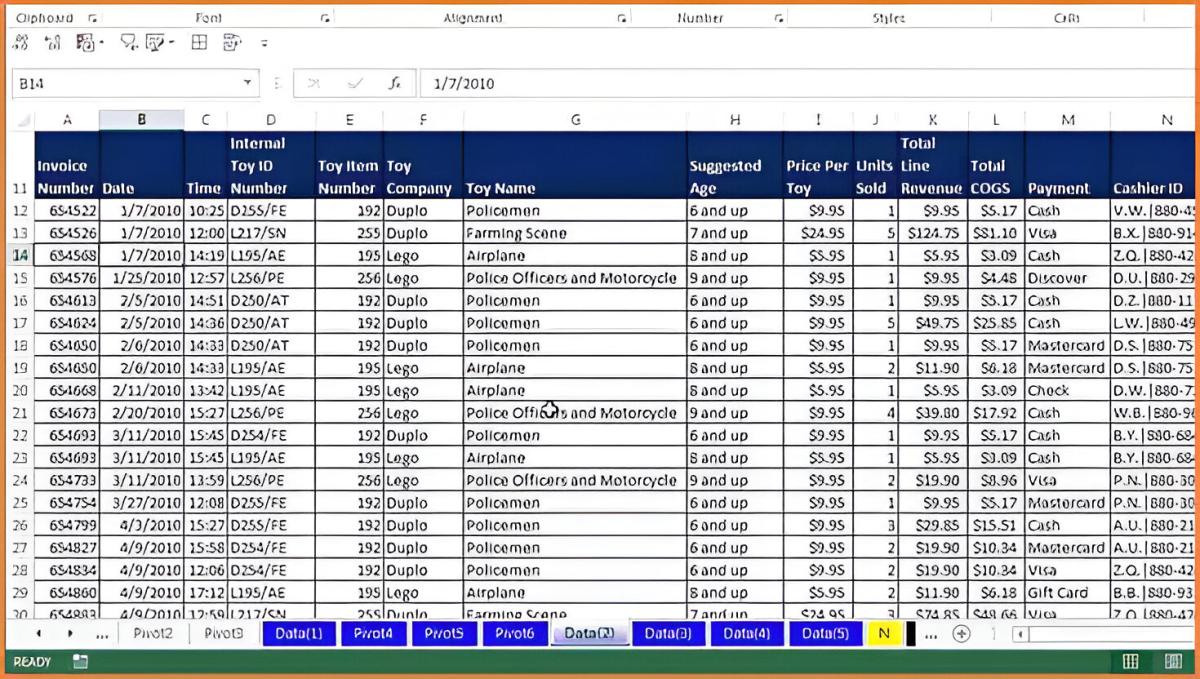The height and width of the screenshot is (679, 1200).
Task: Click the Insert Function fx icon
Action: pos(396,84)
